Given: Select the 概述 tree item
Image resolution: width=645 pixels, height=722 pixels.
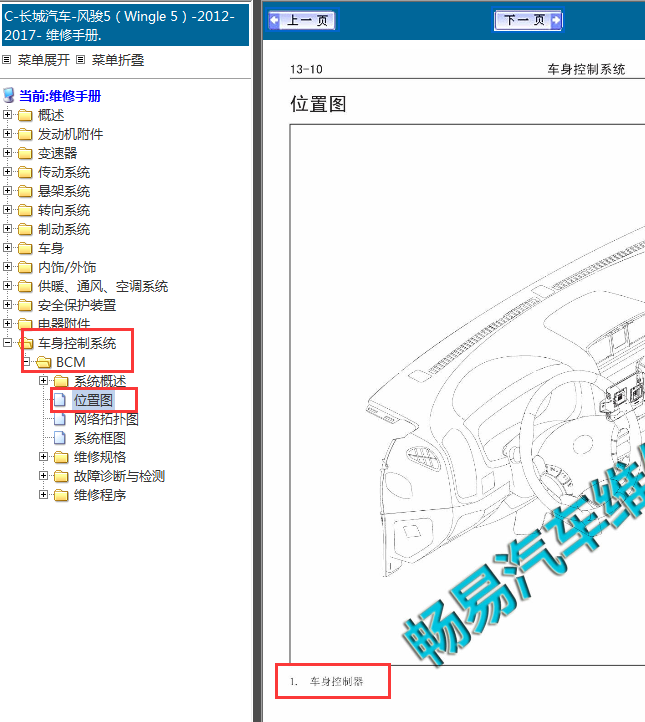Looking at the screenshot, I should pyautogui.click(x=51, y=115).
